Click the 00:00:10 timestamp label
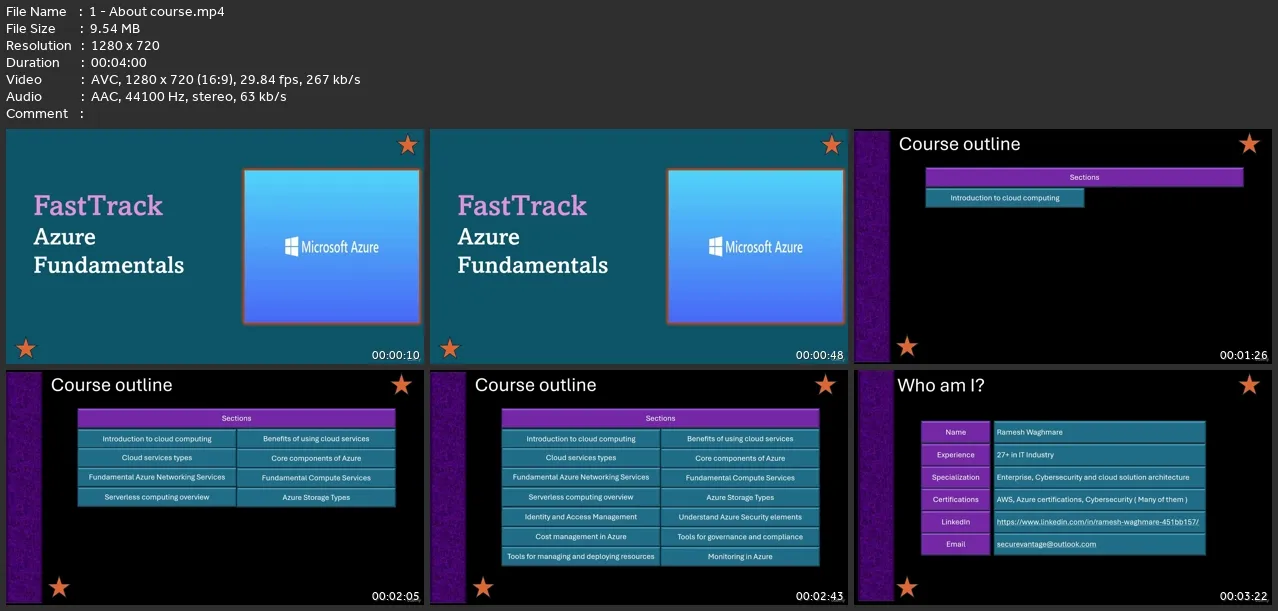The height and width of the screenshot is (611, 1278). pos(396,355)
